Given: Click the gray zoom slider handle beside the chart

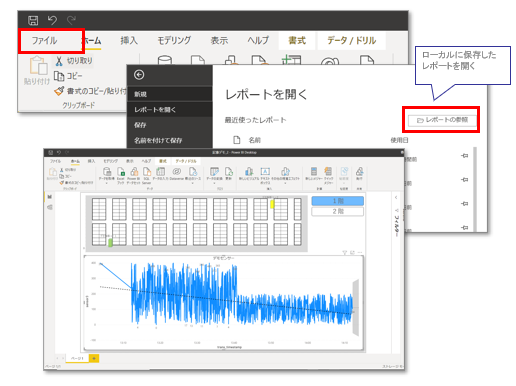Looking at the screenshot, I should (356, 307).
